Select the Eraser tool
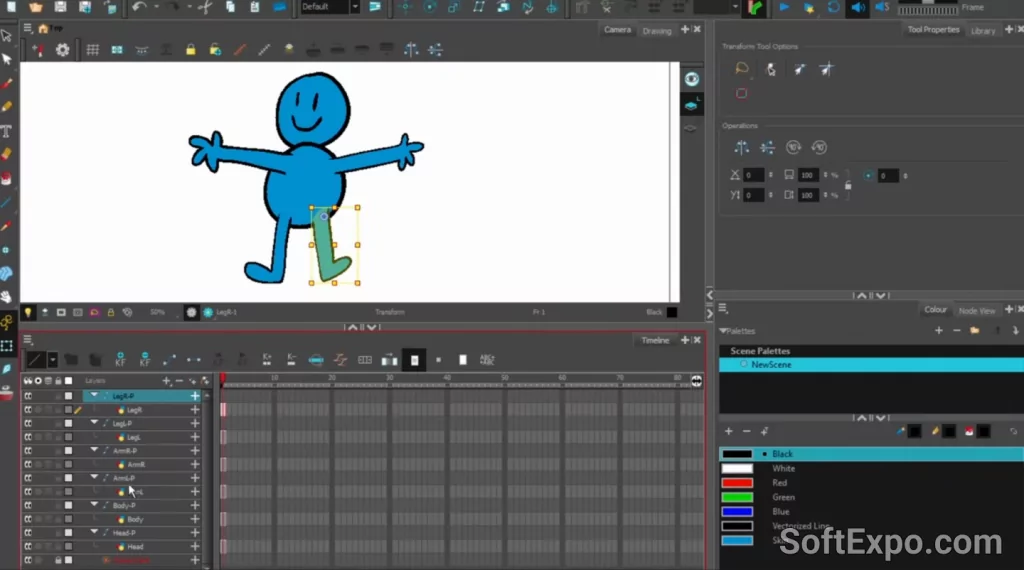 (x=7, y=154)
